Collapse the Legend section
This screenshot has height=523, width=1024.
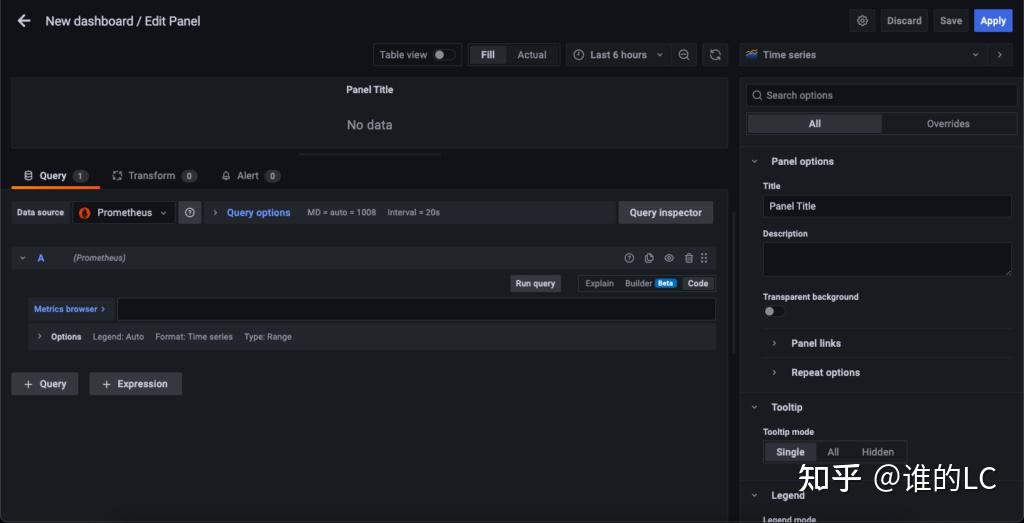coord(754,496)
